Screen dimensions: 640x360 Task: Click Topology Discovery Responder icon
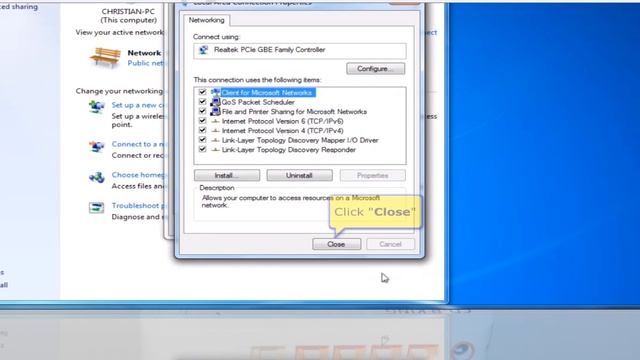point(215,150)
